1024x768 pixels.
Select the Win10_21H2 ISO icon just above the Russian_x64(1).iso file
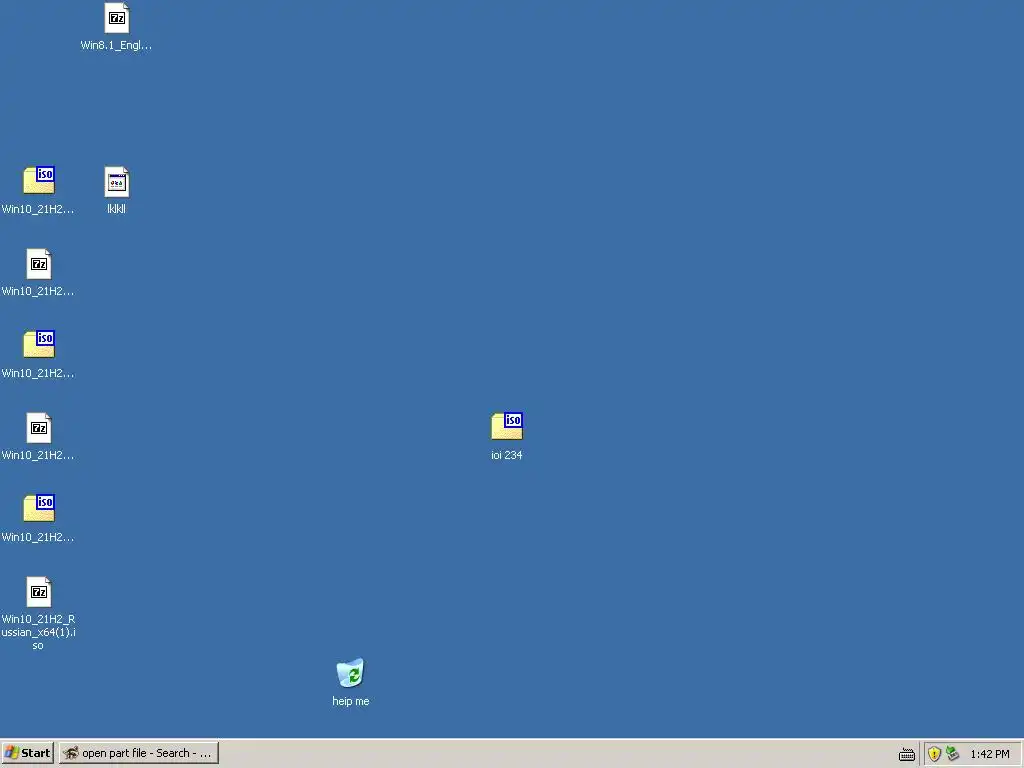pyautogui.click(x=39, y=508)
